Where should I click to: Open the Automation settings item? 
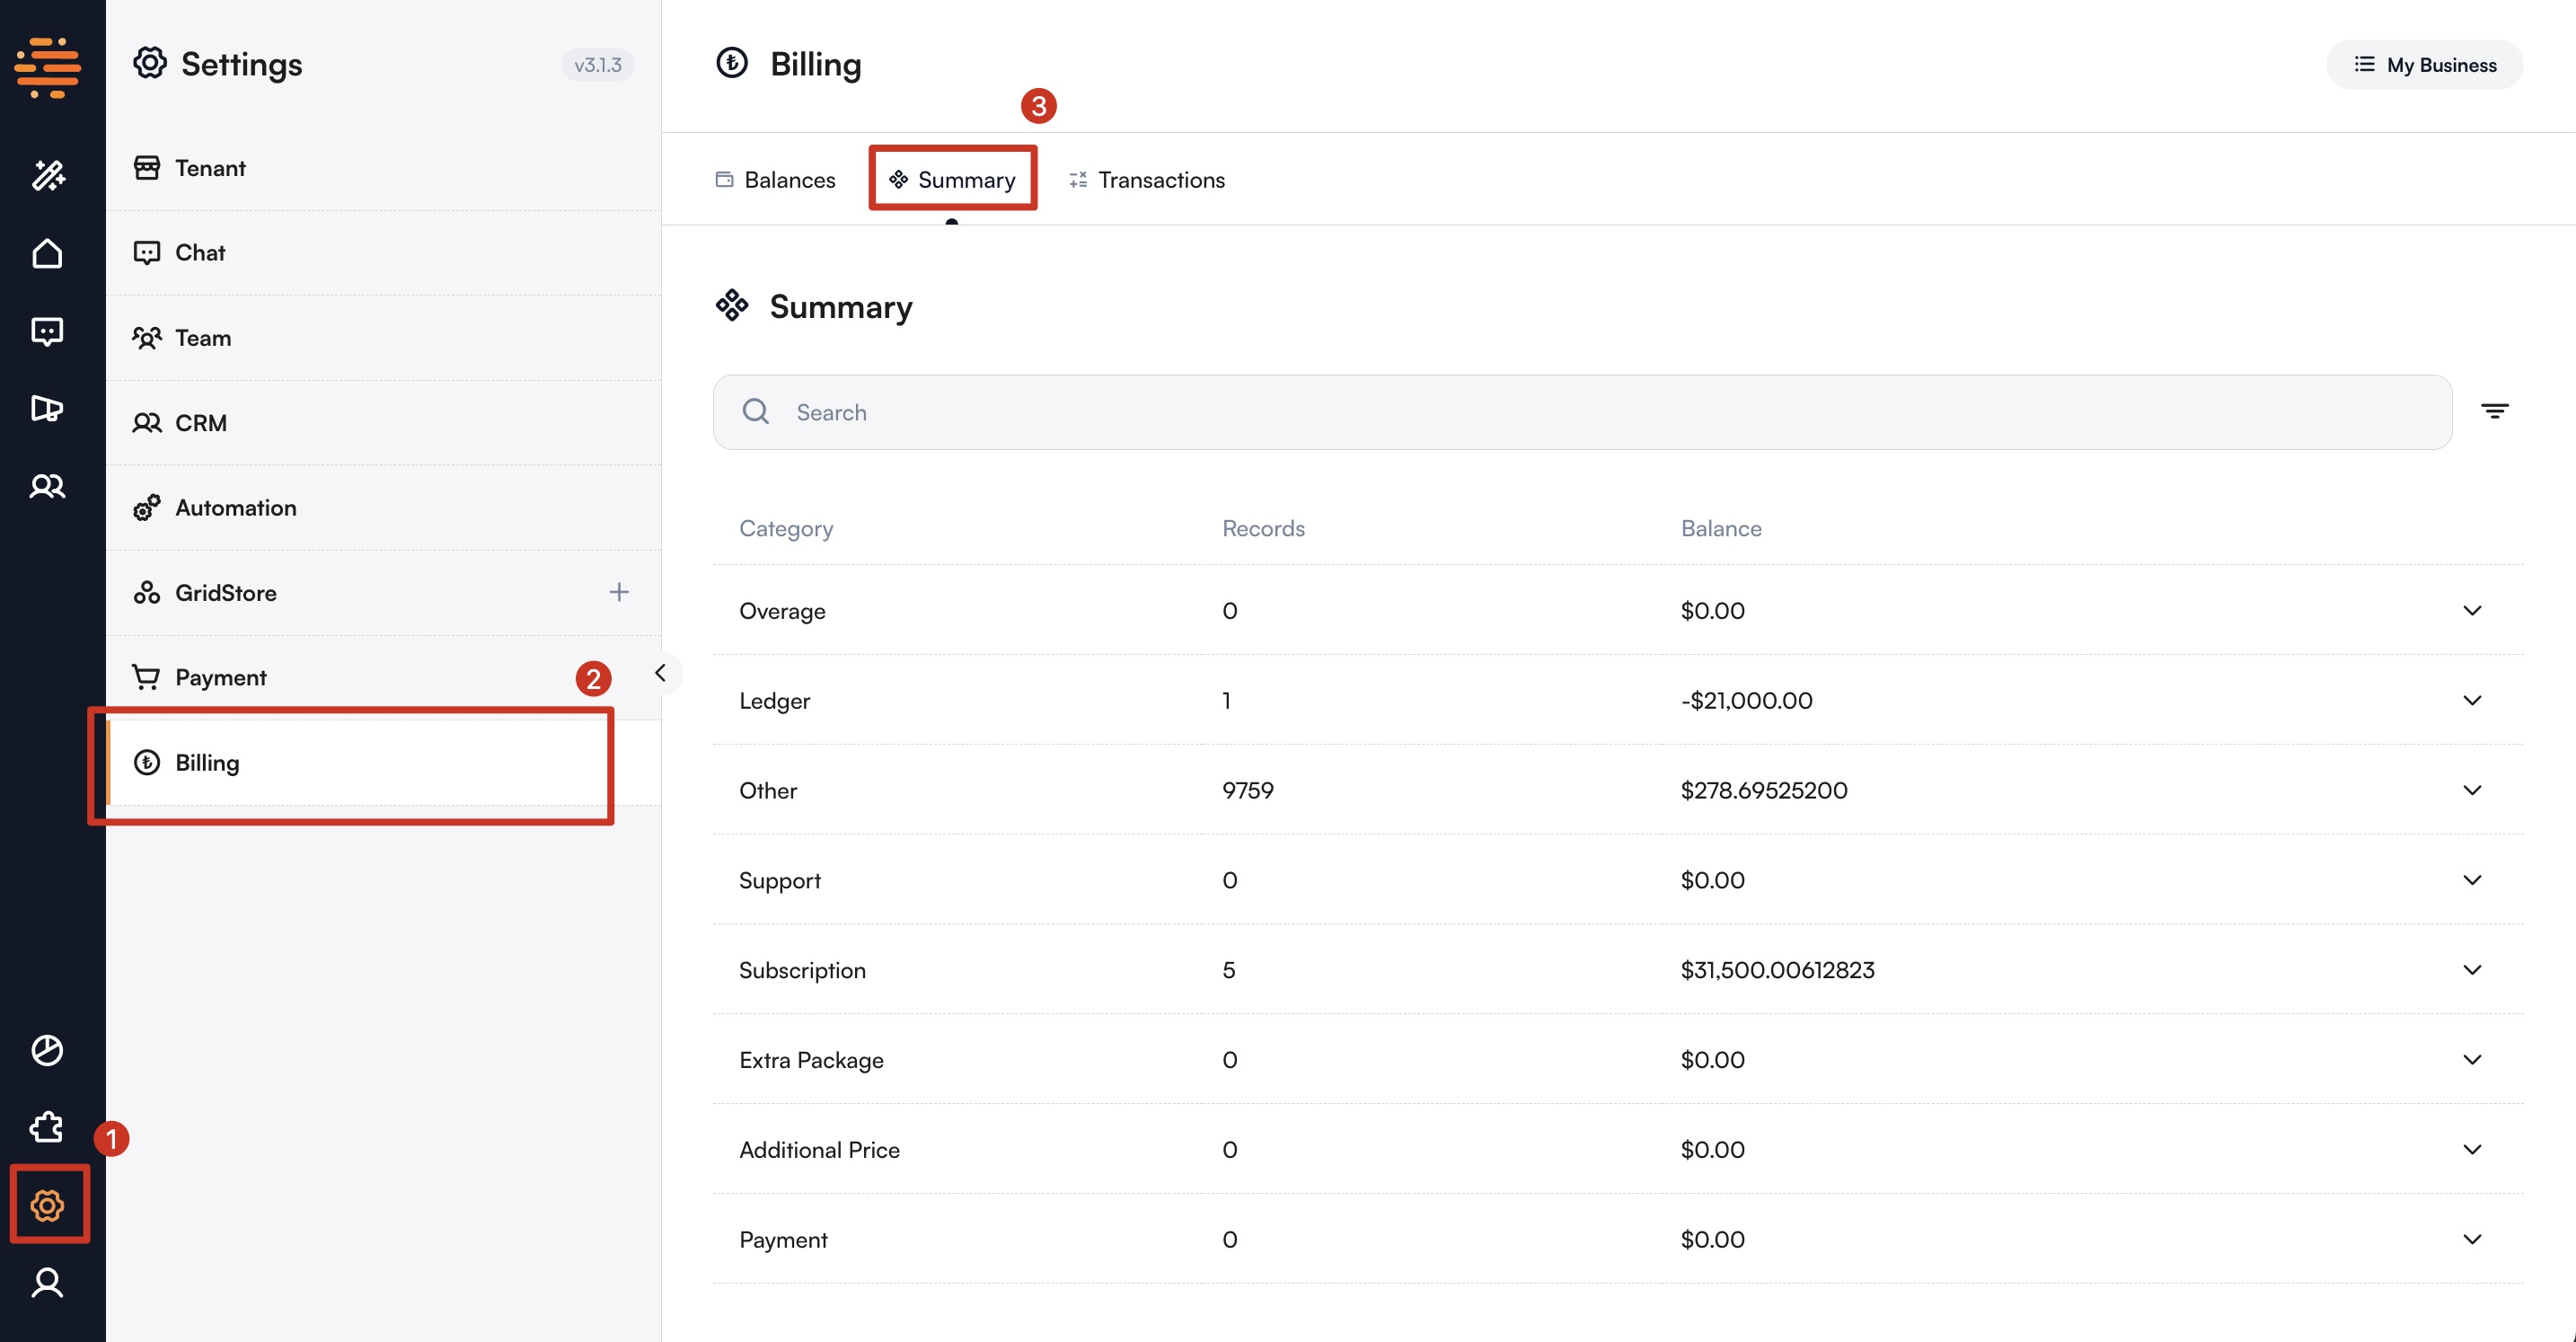(x=235, y=508)
